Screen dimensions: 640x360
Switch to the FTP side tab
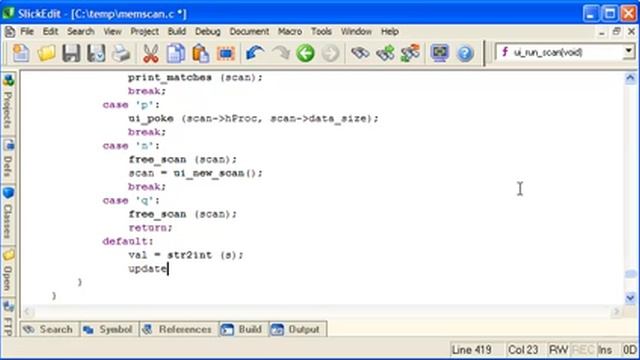pos(8,318)
